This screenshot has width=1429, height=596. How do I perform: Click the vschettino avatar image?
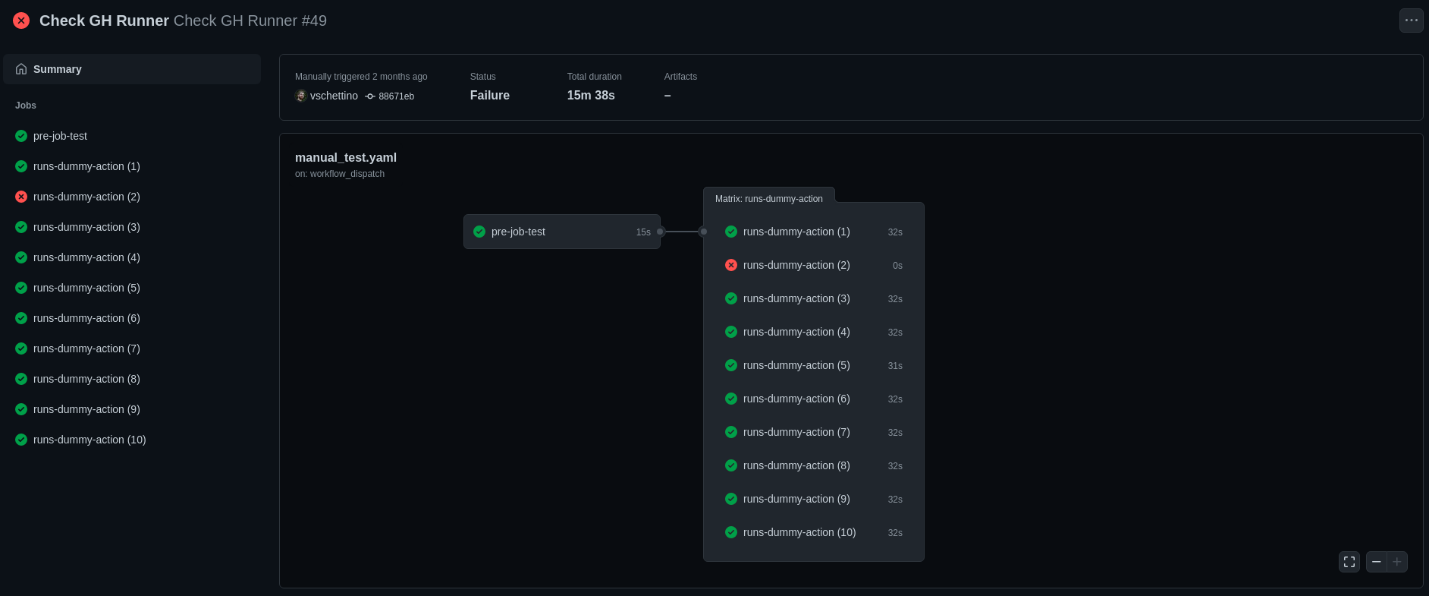tap(301, 96)
